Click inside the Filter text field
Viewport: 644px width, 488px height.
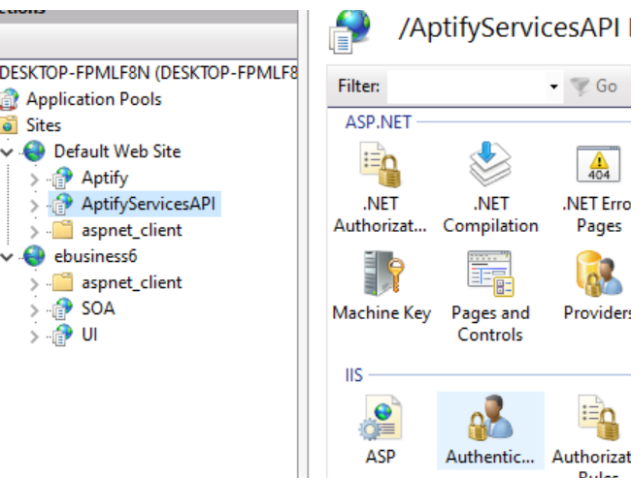tap(467, 86)
